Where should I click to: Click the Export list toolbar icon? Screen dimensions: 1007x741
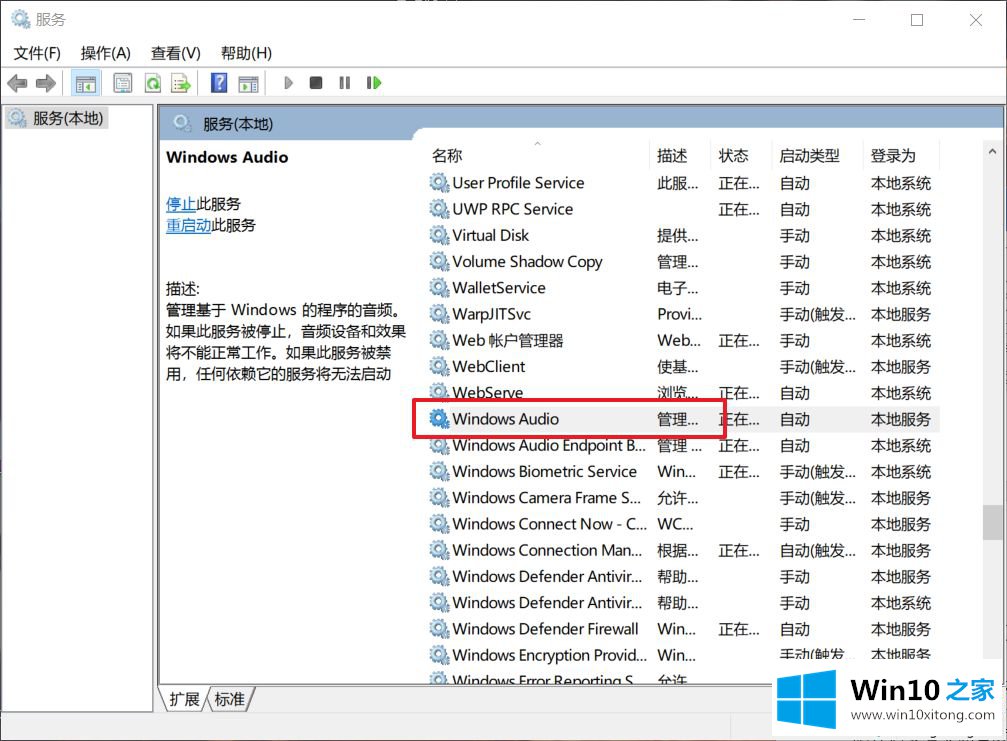click(181, 83)
